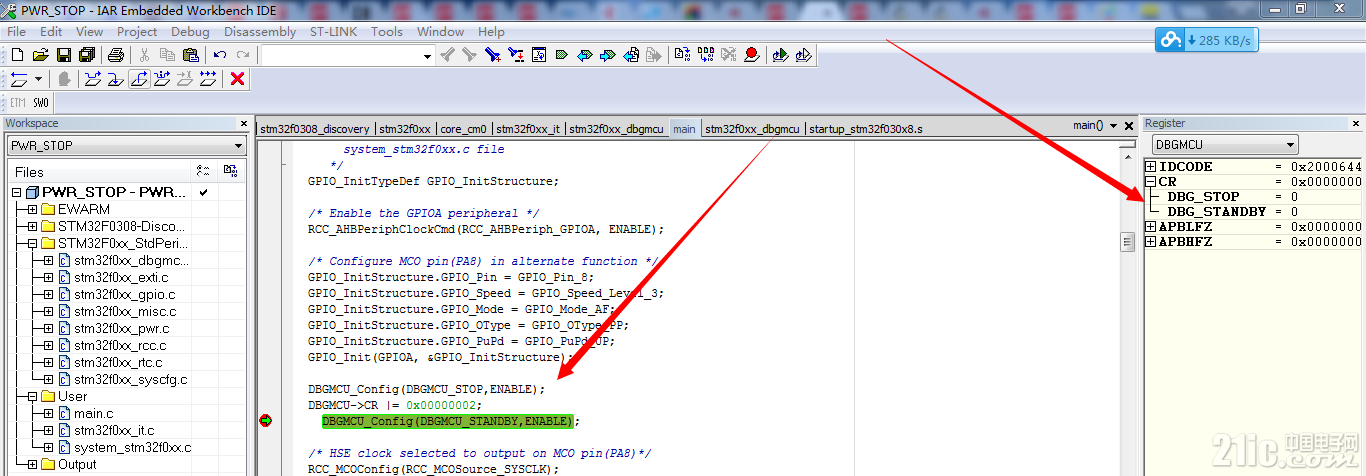The height and width of the screenshot is (476, 1366).
Task: Create a new document with the New icon
Action: click(x=18, y=55)
